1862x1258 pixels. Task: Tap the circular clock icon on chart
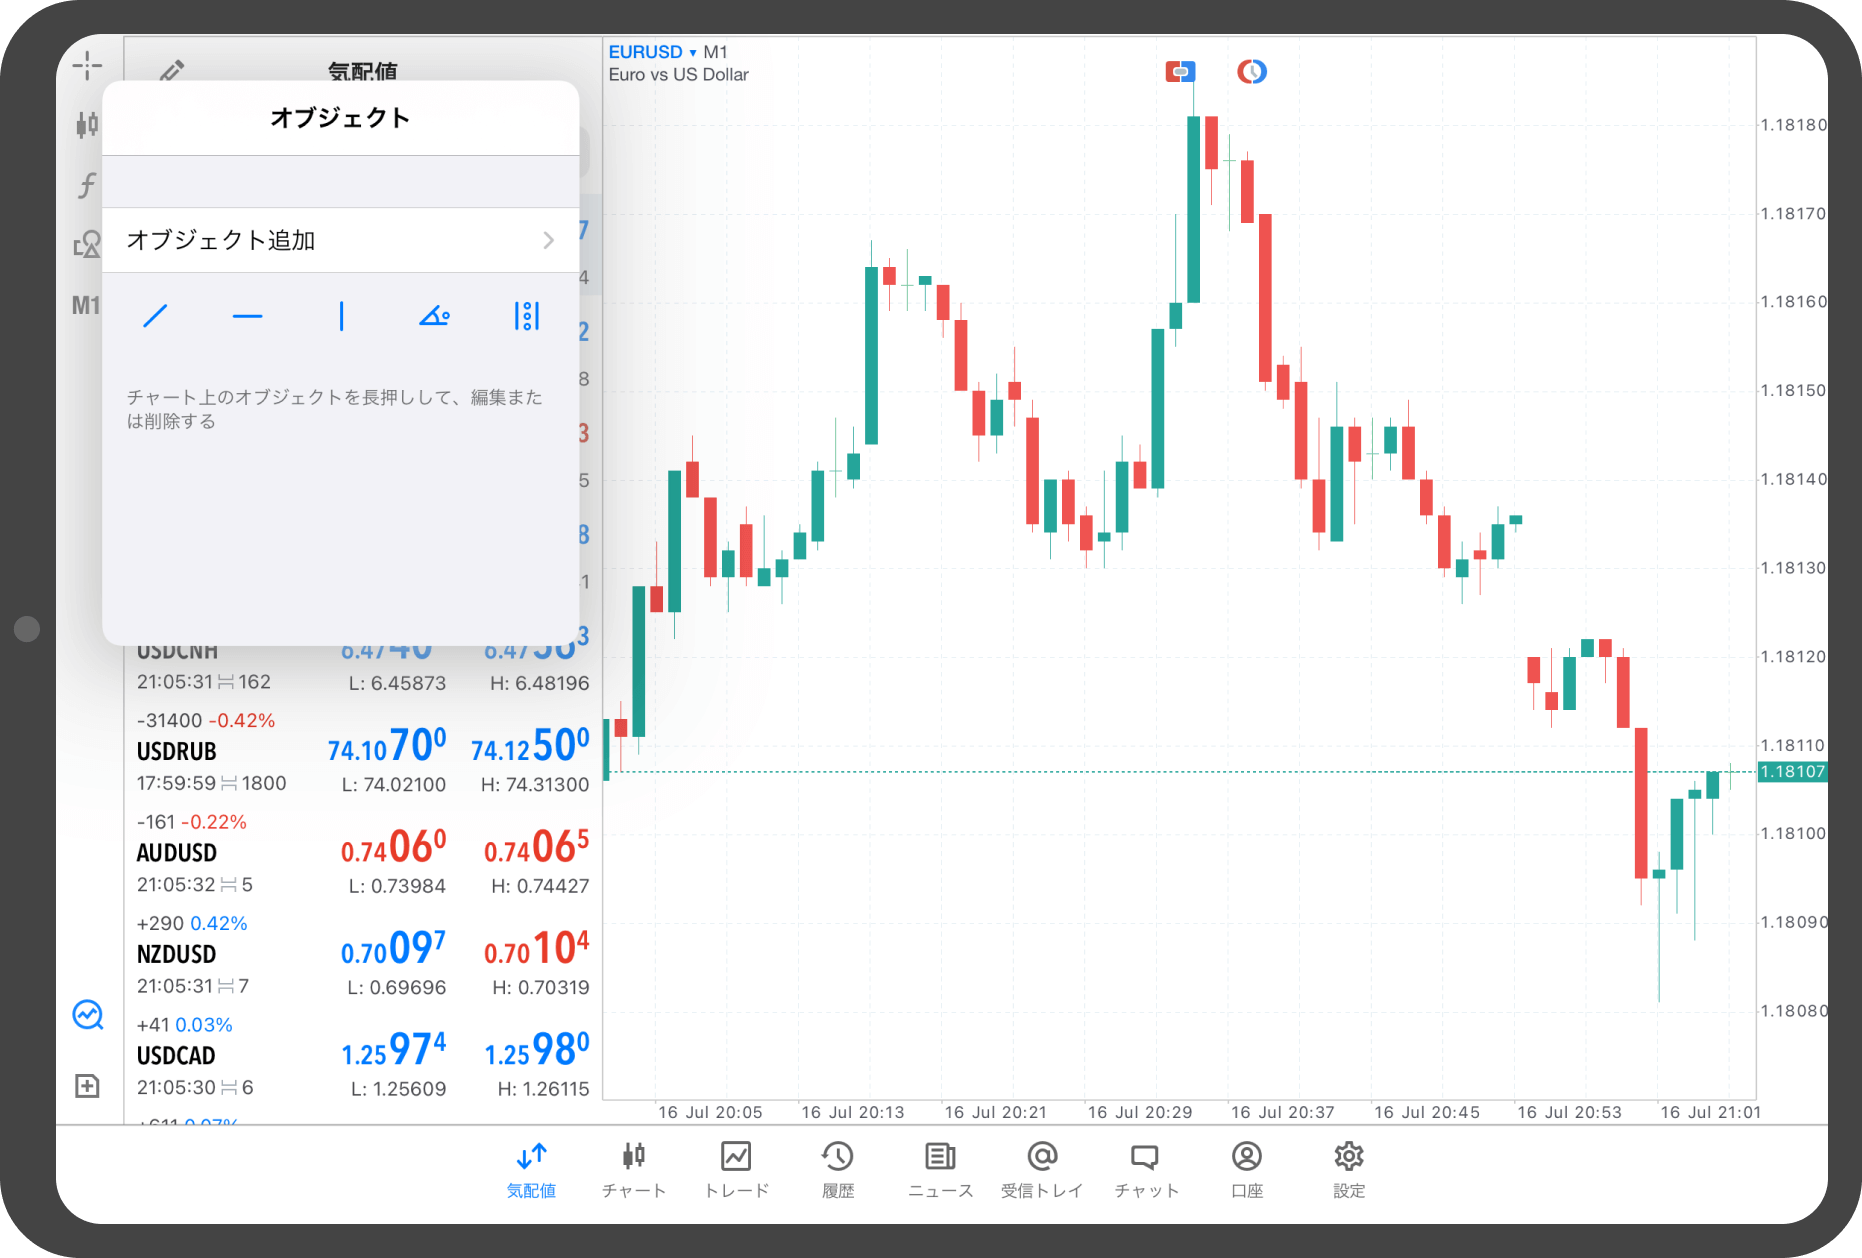(1252, 71)
